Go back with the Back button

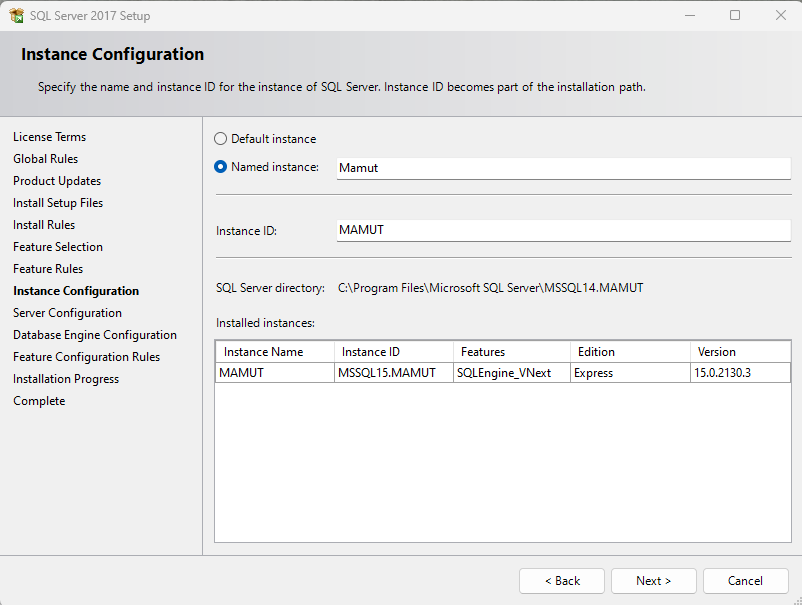pyautogui.click(x=562, y=581)
